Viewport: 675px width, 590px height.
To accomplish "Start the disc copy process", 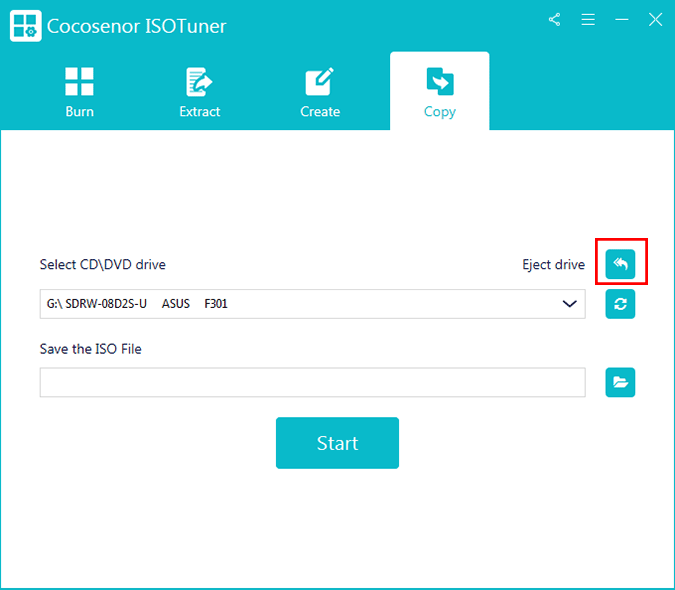I will coord(338,443).
